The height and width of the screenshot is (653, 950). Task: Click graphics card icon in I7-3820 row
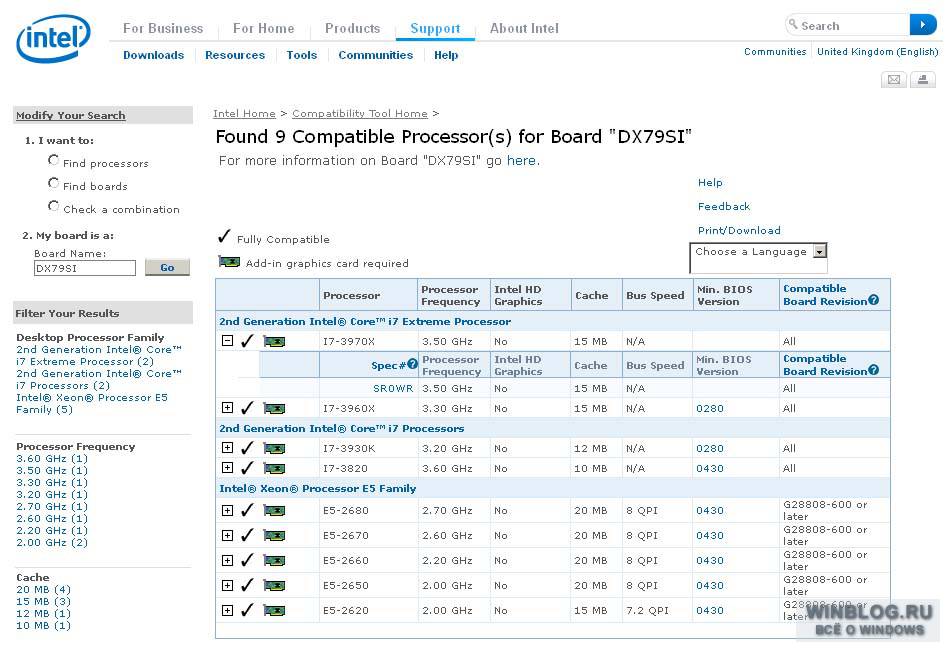pyautogui.click(x=274, y=469)
